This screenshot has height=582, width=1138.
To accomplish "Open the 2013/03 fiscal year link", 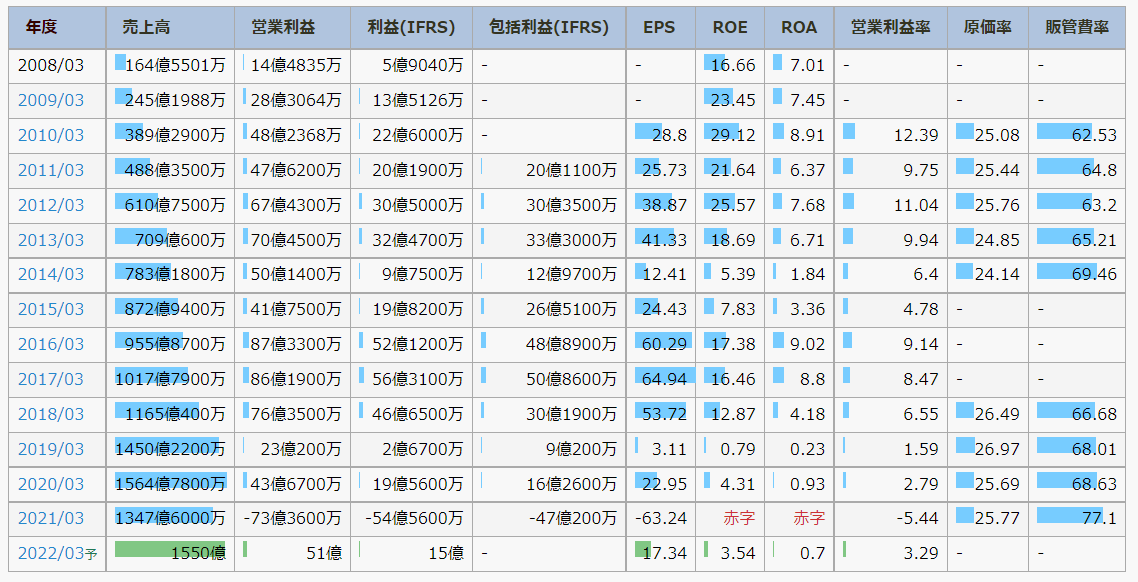I will coord(51,239).
